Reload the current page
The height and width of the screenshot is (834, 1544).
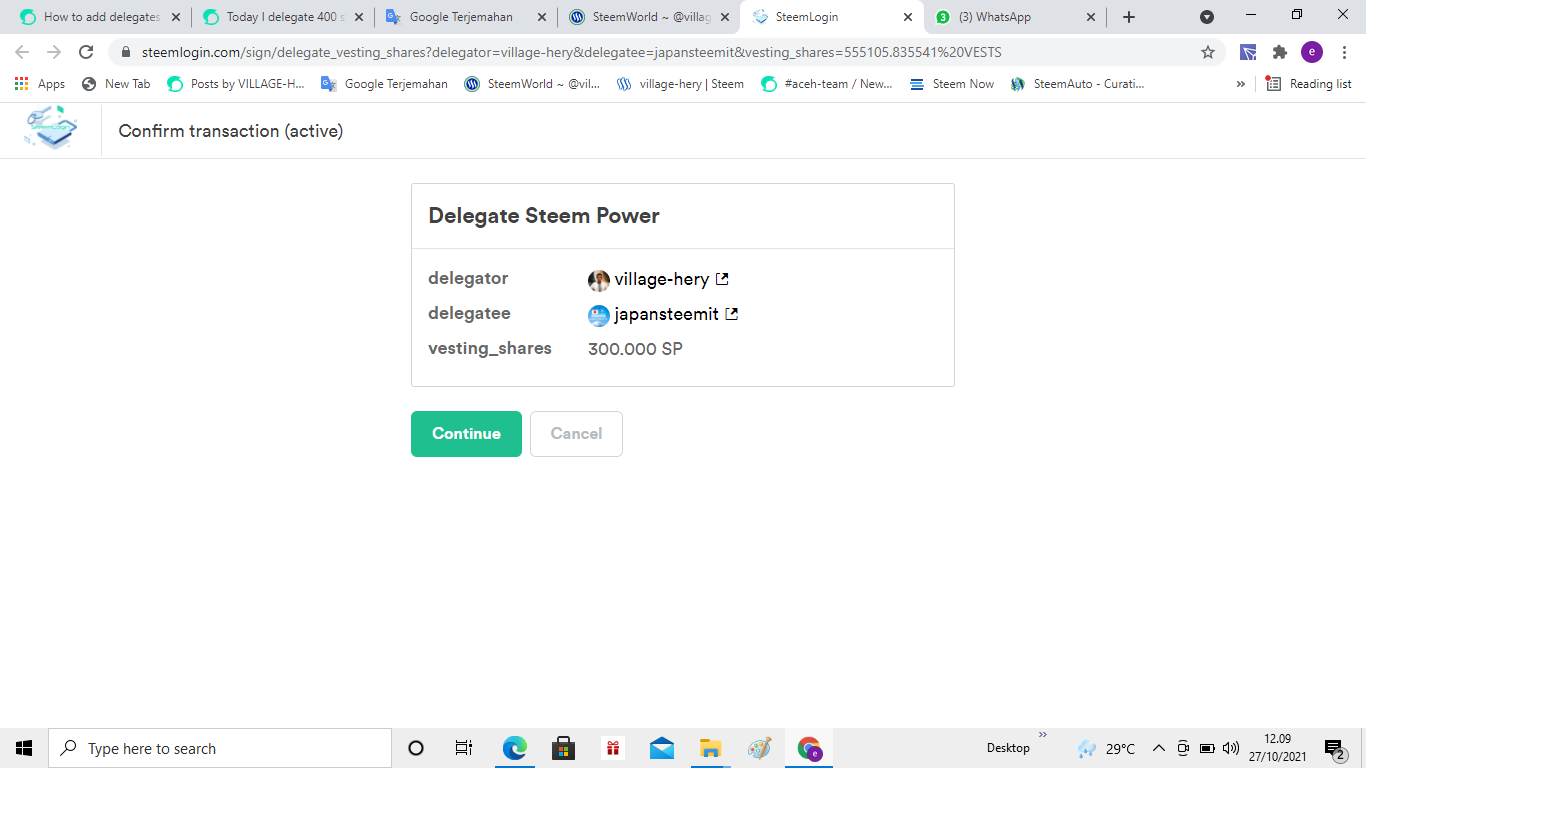point(86,52)
